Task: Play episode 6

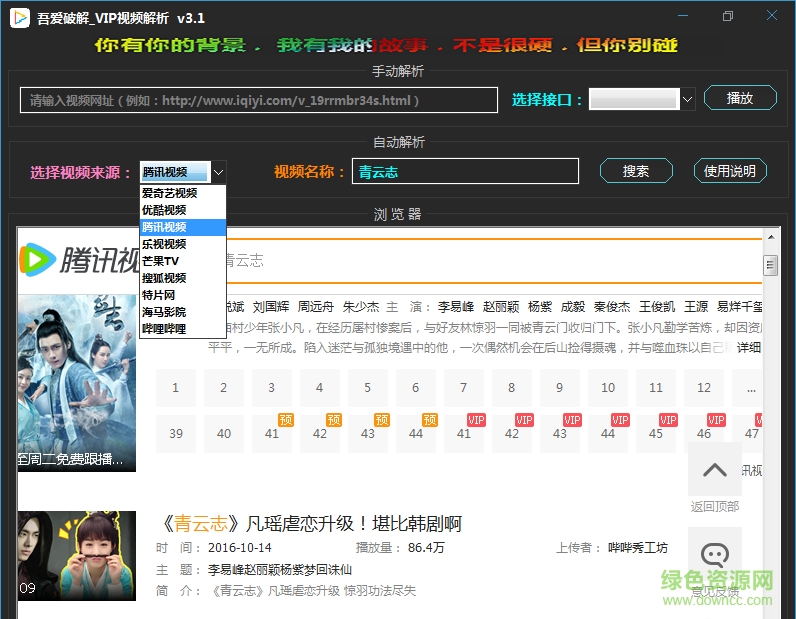Action: point(415,388)
